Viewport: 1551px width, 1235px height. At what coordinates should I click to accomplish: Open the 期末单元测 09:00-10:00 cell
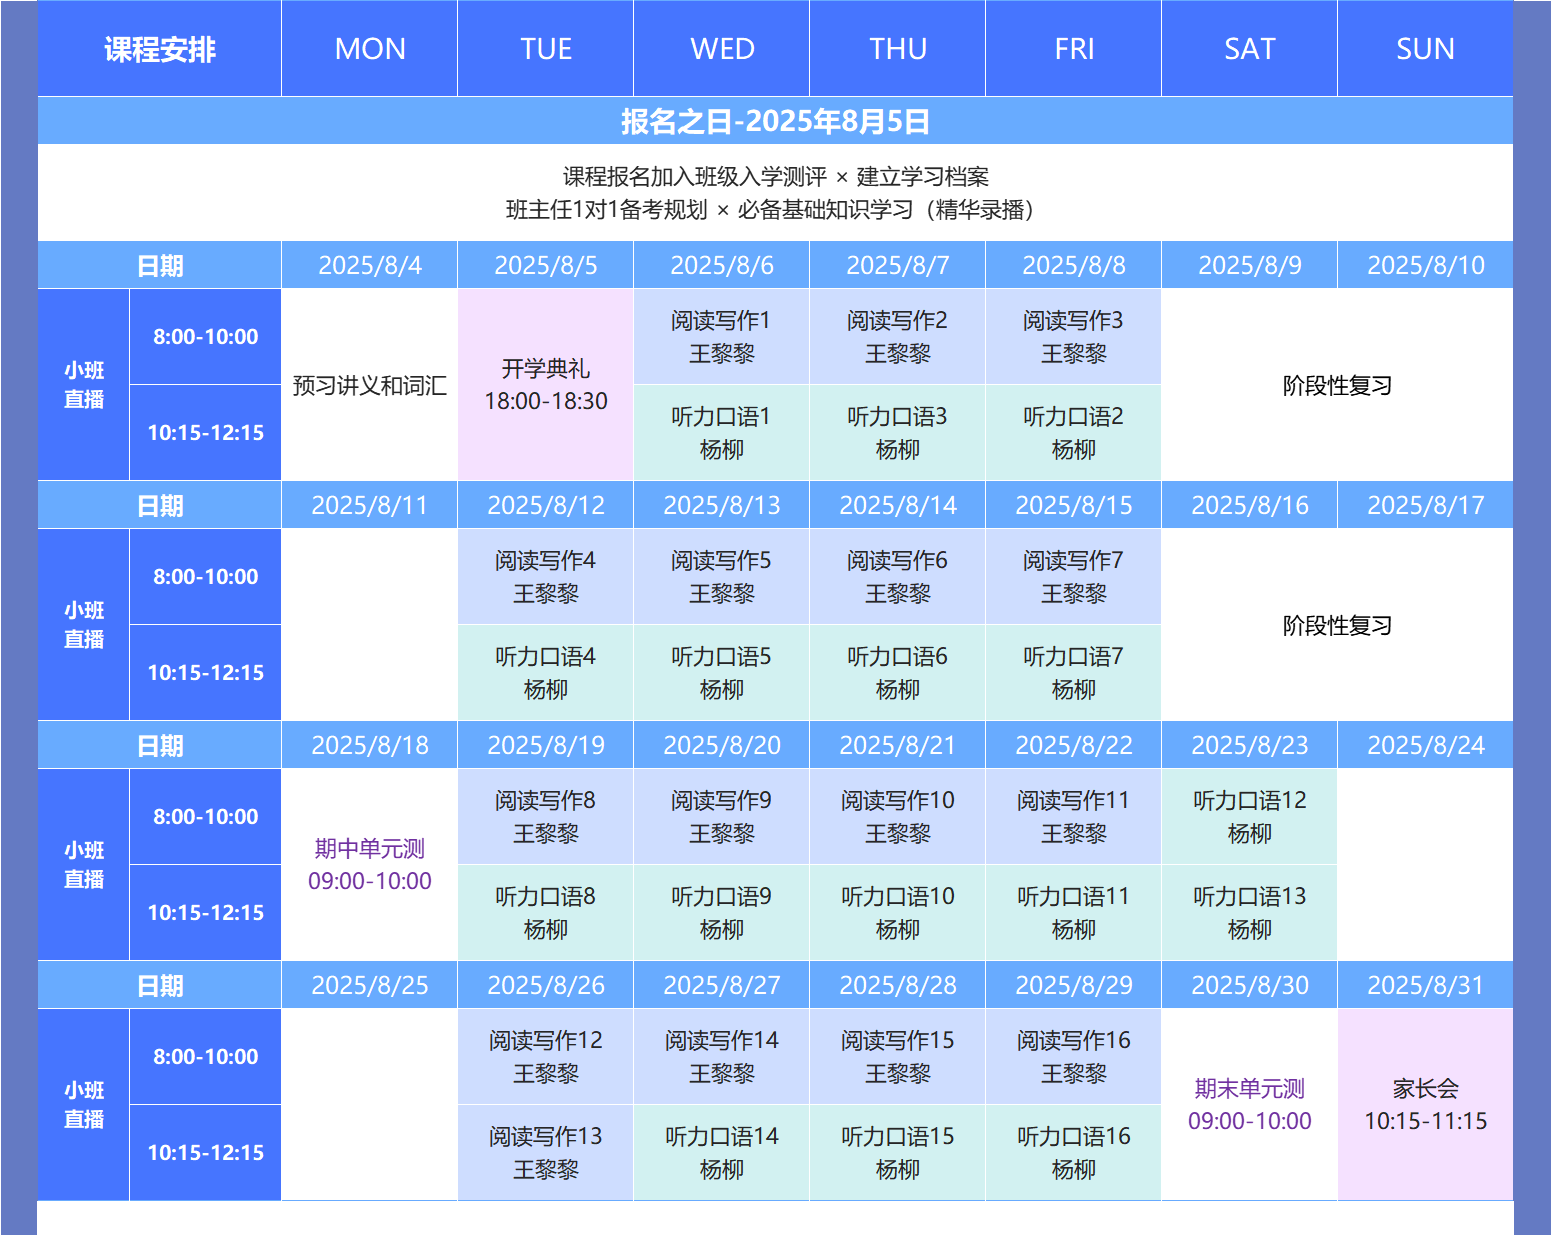1249,1105
